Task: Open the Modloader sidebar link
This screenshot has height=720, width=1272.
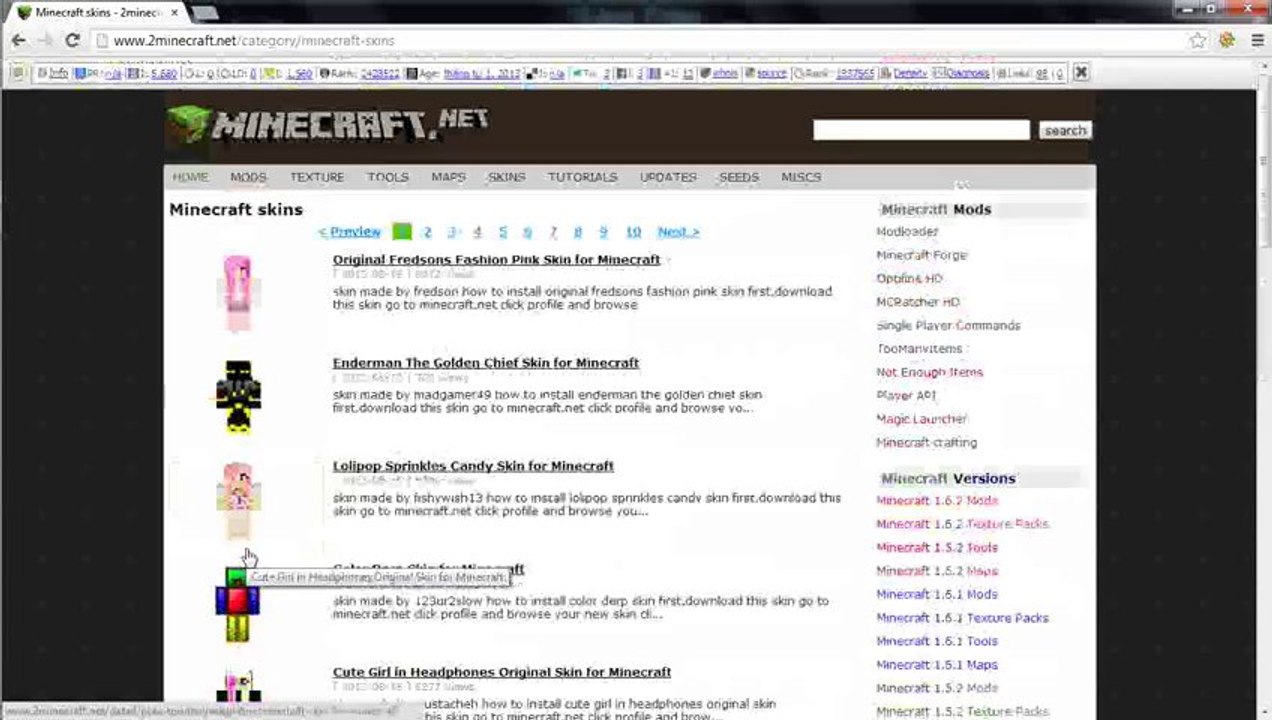Action: (x=907, y=232)
